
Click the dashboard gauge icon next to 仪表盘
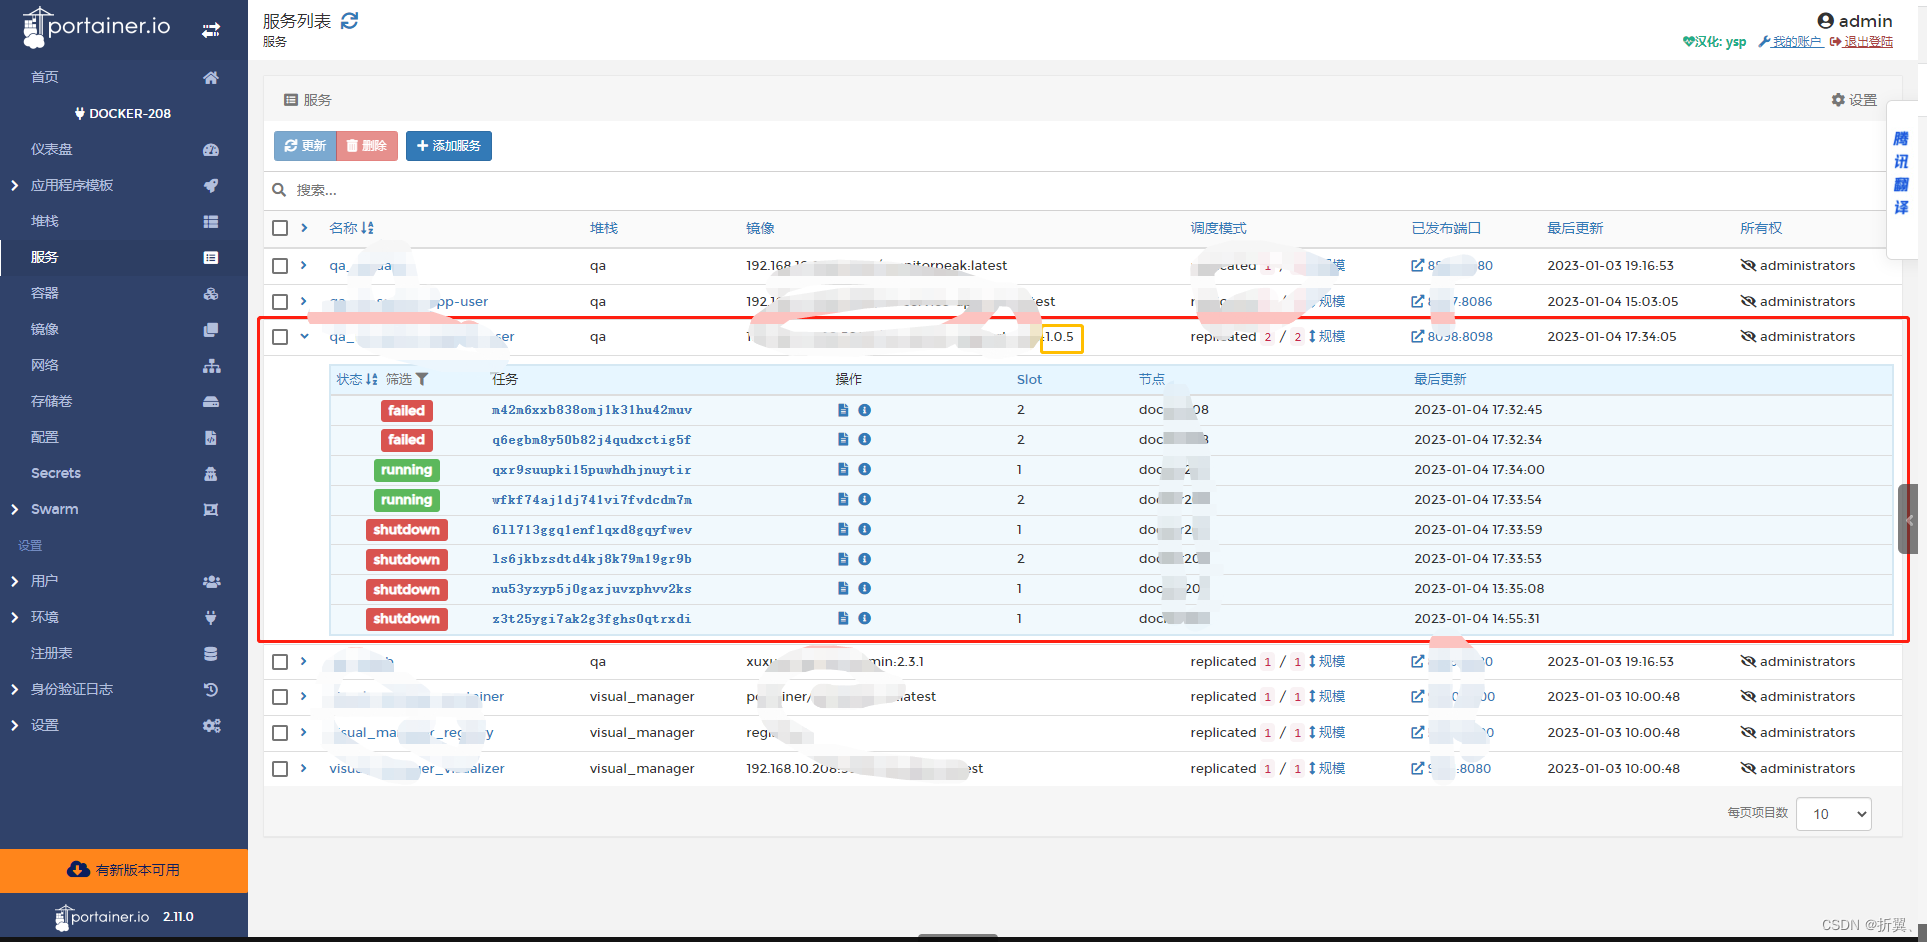[211, 149]
